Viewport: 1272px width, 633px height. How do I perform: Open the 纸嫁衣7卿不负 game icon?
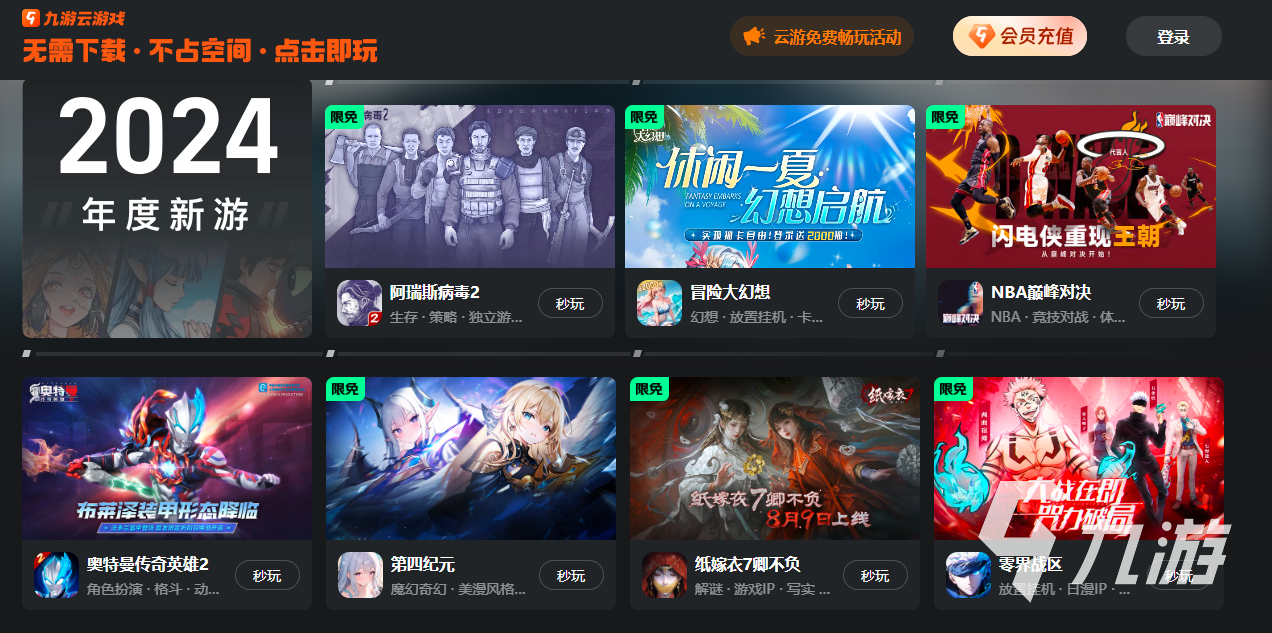pos(664,575)
